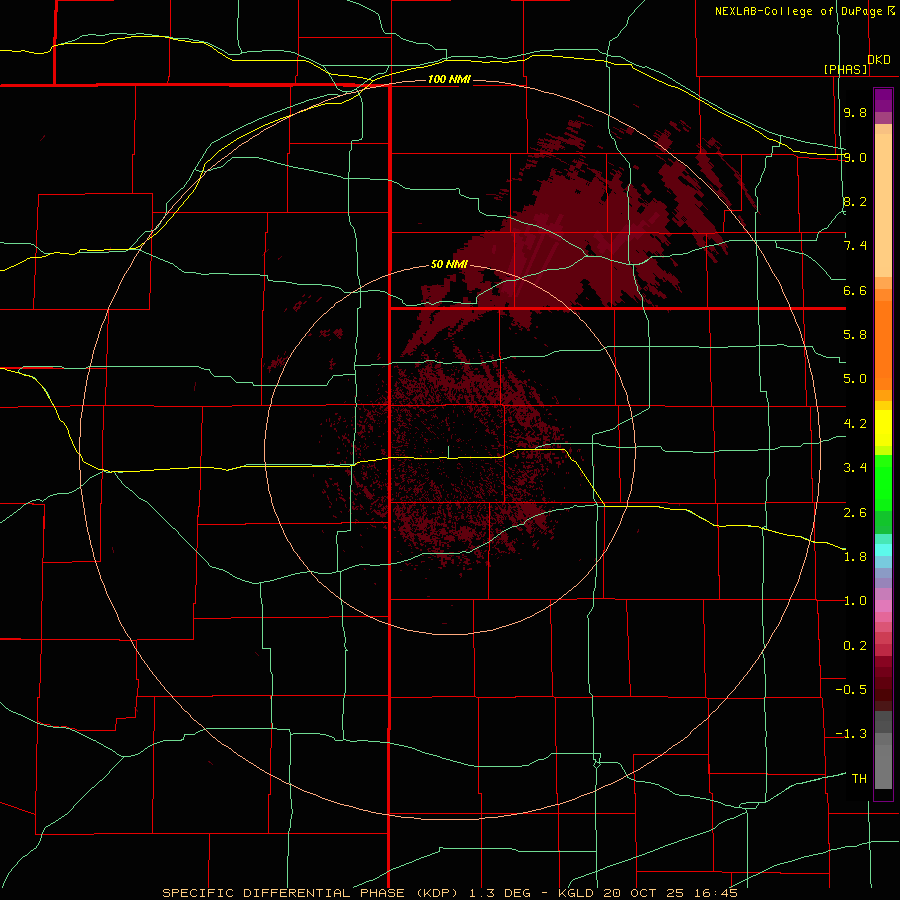
Task: Click the 5.0 scale value
Action: click(x=854, y=379)
